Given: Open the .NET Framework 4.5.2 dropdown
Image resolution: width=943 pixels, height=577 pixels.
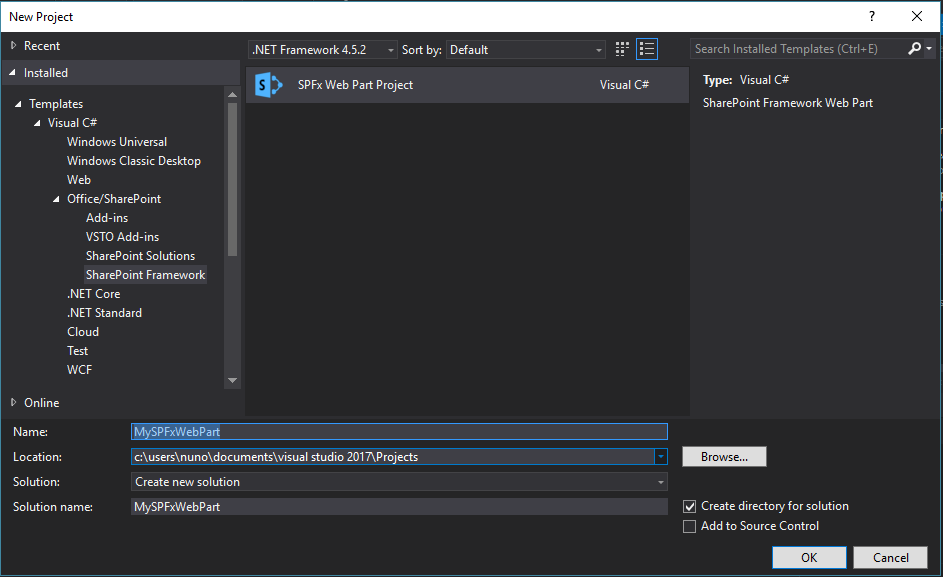Looking at the screenshot, I should pyautogui.click(x=322, y=50).
